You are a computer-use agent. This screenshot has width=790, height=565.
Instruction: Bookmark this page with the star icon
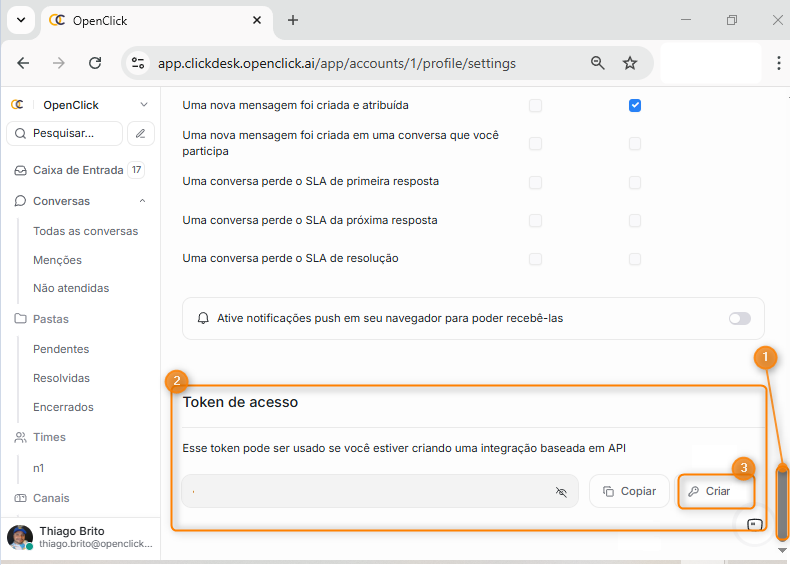630,63
